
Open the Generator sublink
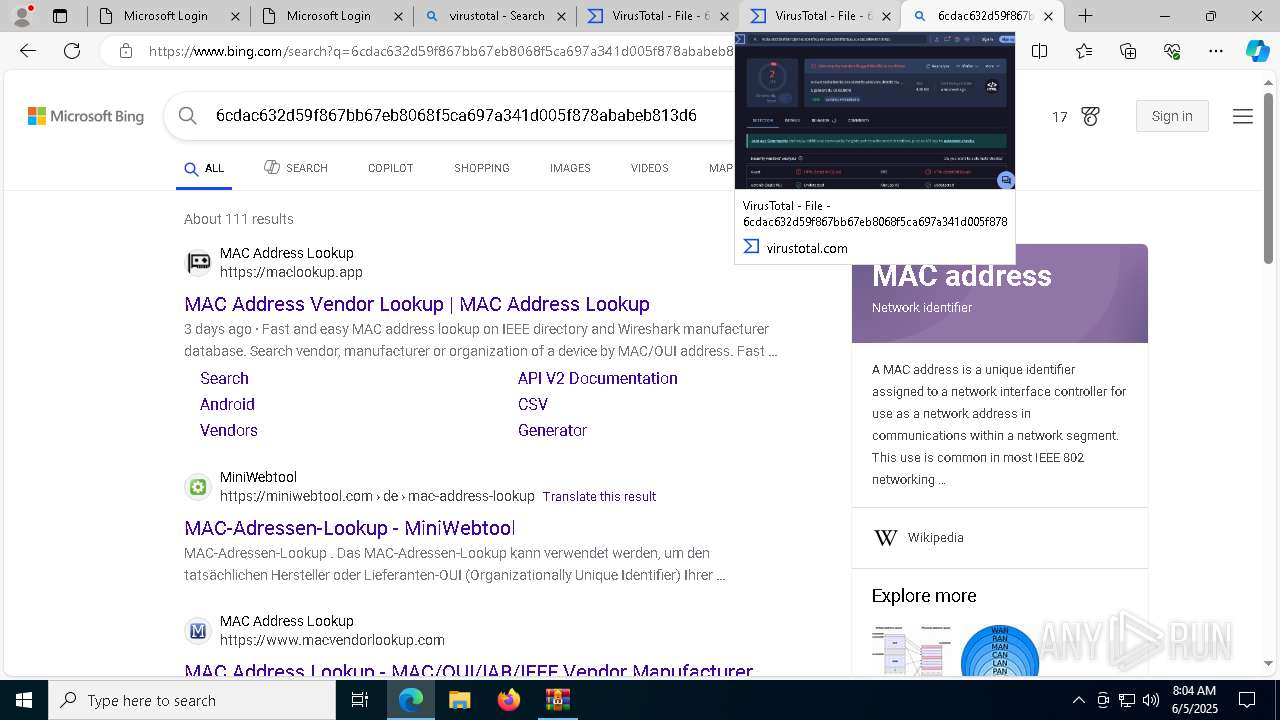pos(552,430)
